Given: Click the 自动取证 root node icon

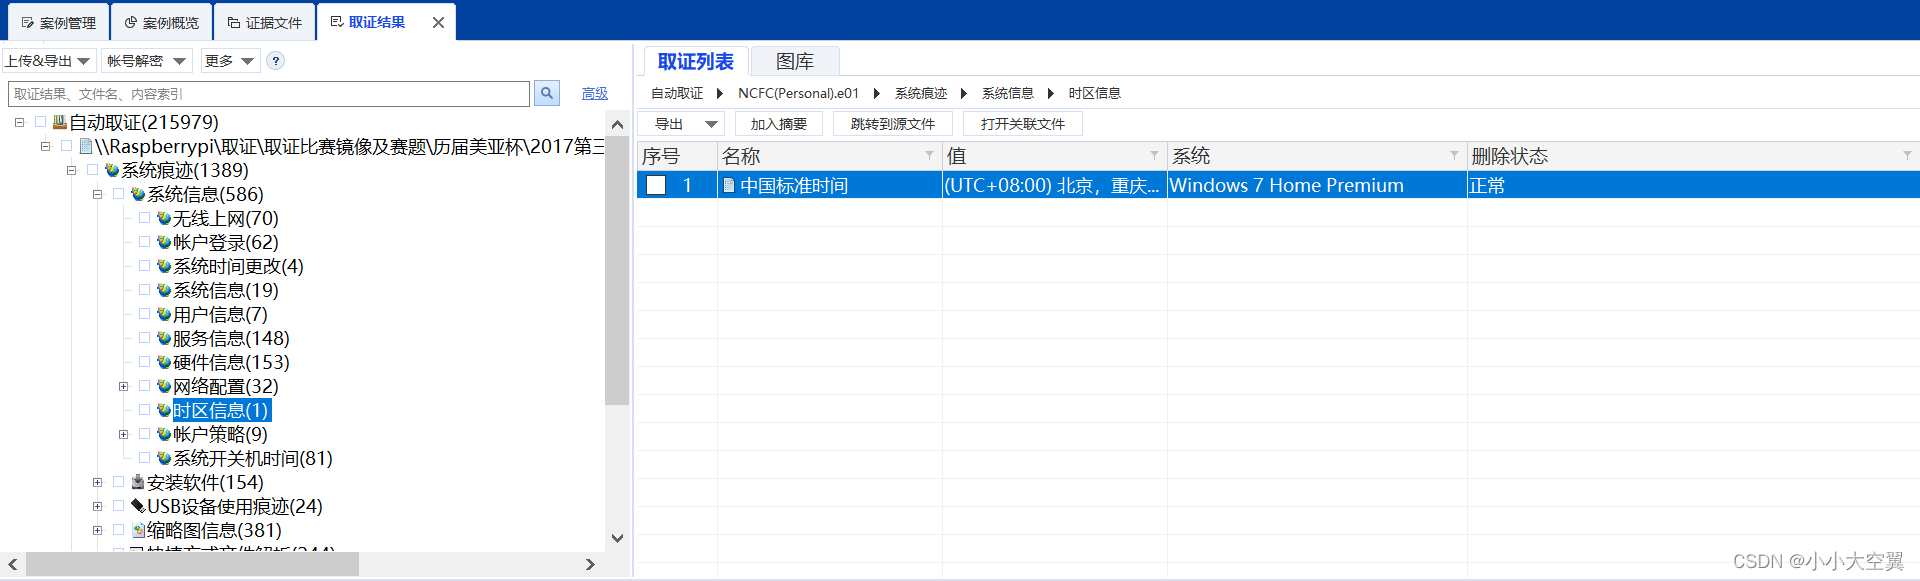Looking at the screenshot, I should [x=60, y=122].
